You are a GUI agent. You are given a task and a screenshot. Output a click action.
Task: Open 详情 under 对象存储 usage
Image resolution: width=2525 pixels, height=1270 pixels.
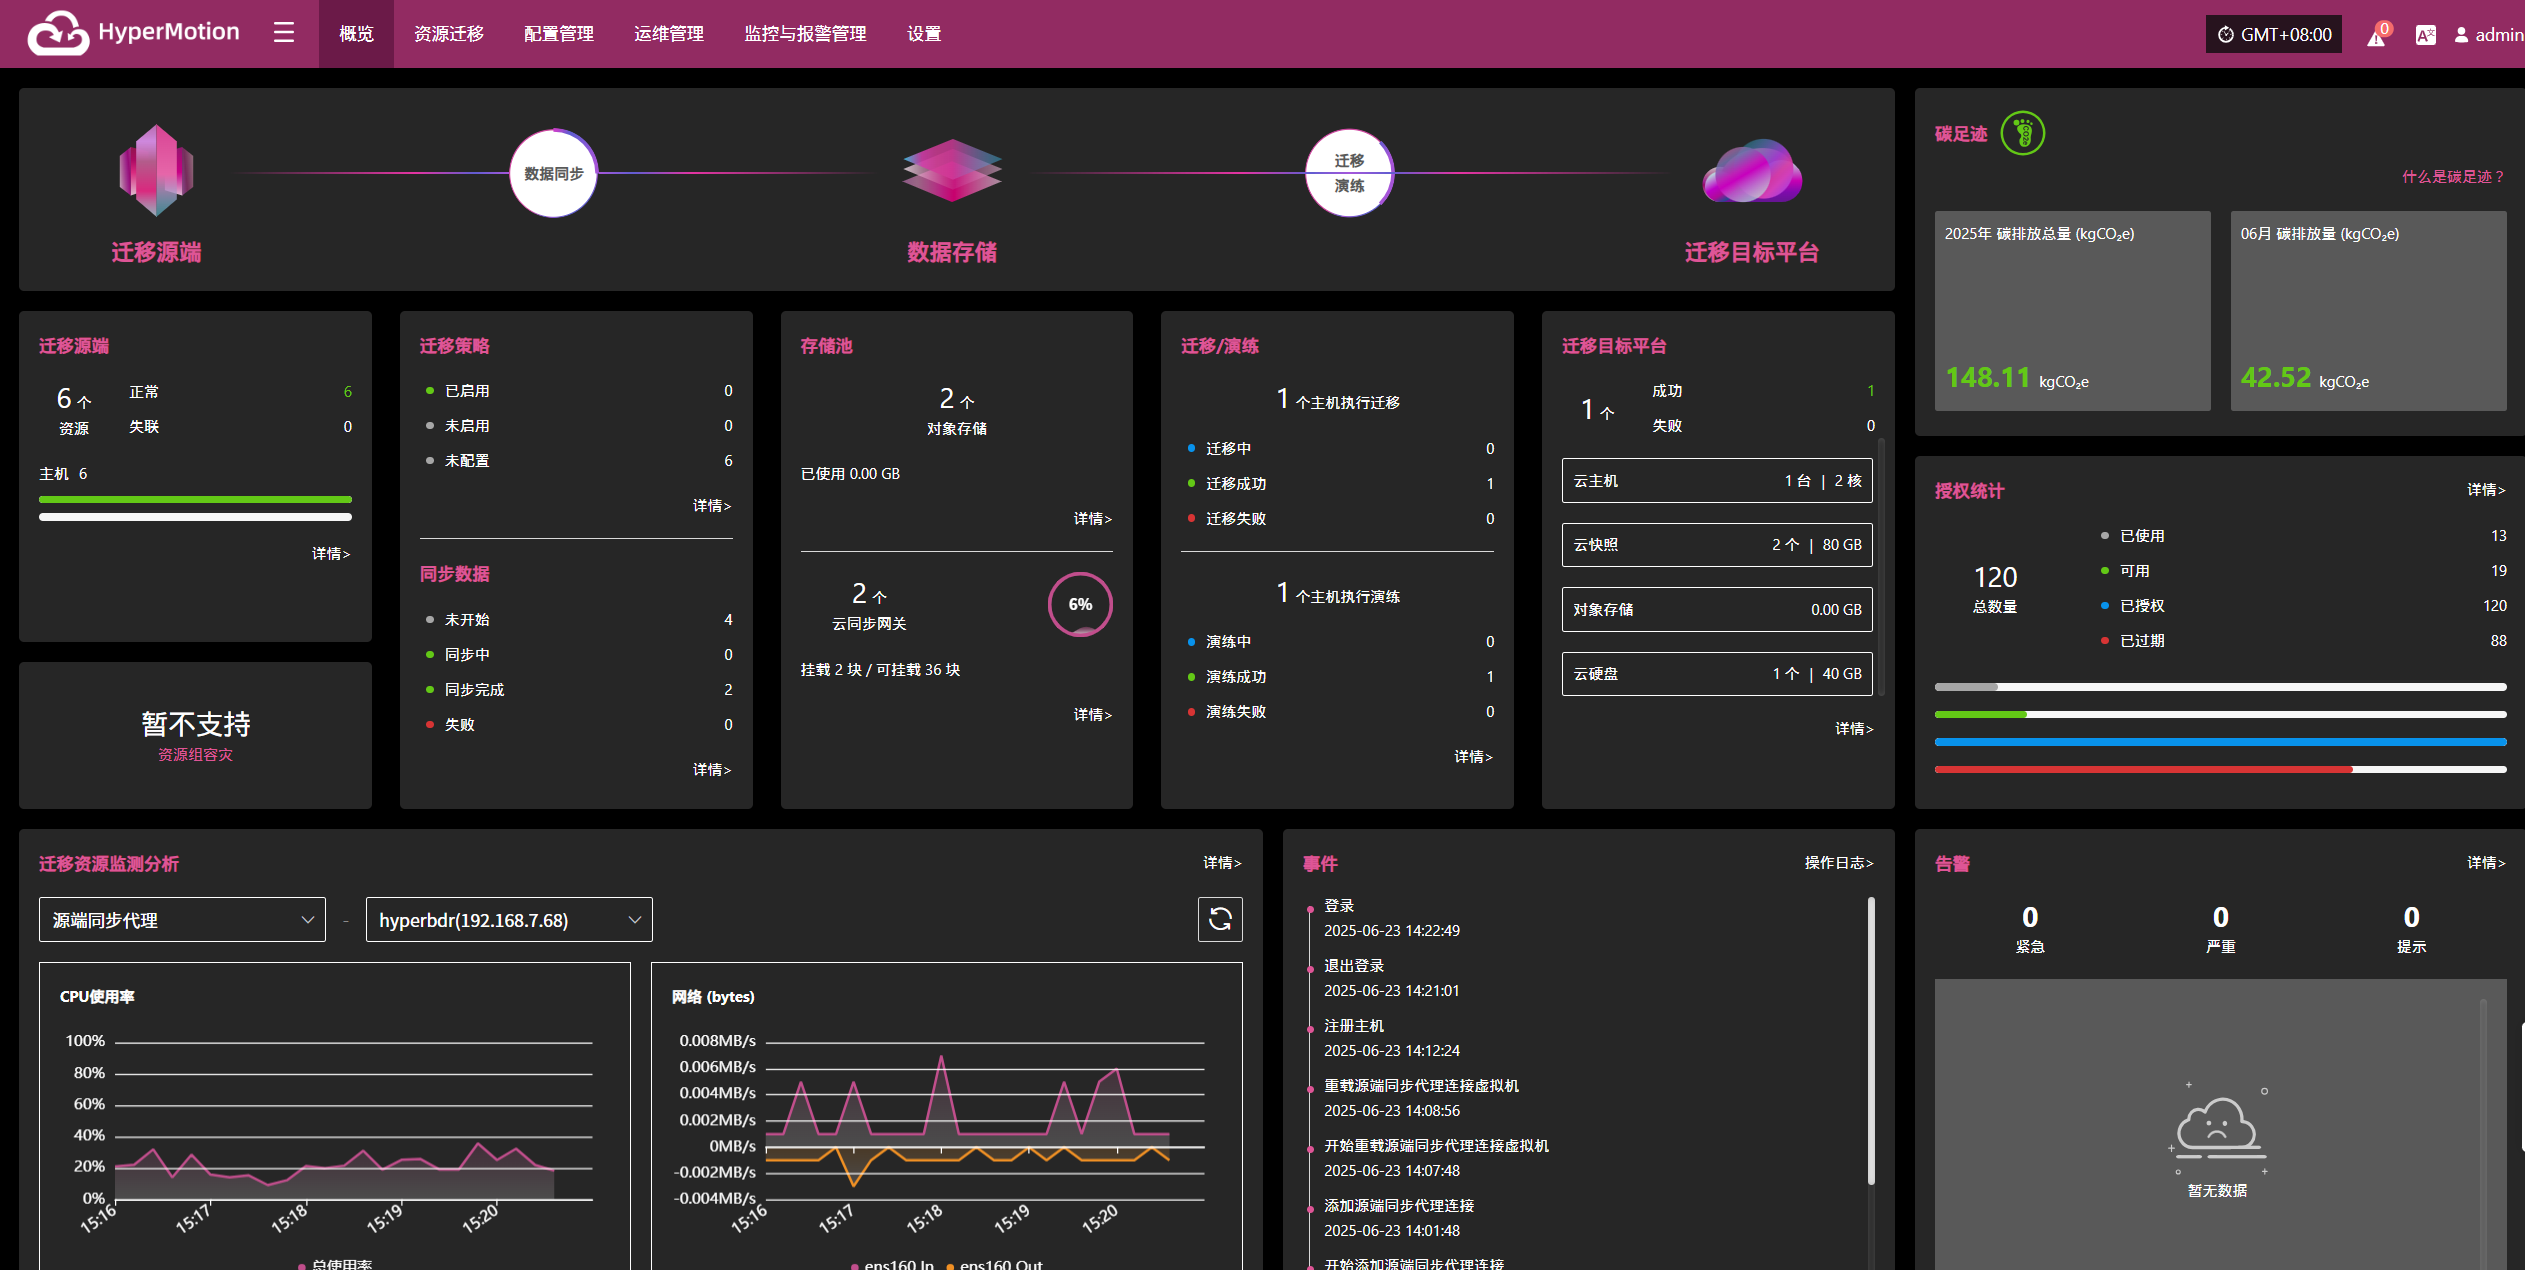1093,518
